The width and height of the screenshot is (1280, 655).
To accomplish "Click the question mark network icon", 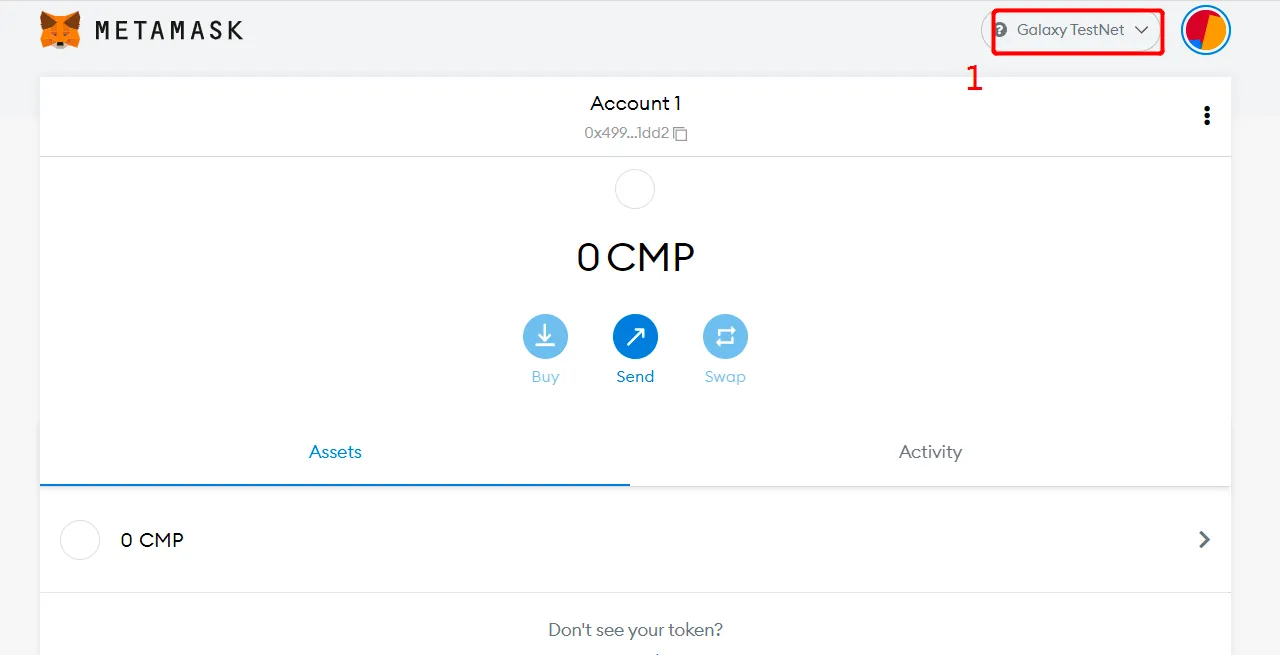I will click(x=1000, y=30).
